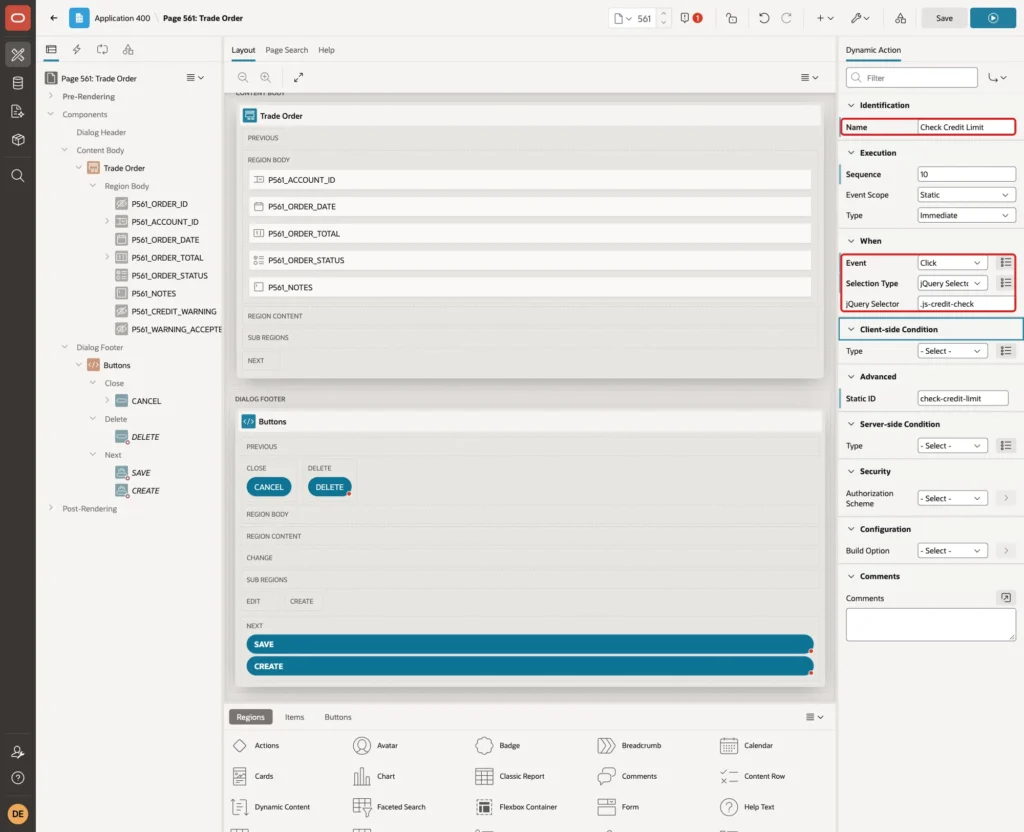Open the create plus menu

[825, 18]
